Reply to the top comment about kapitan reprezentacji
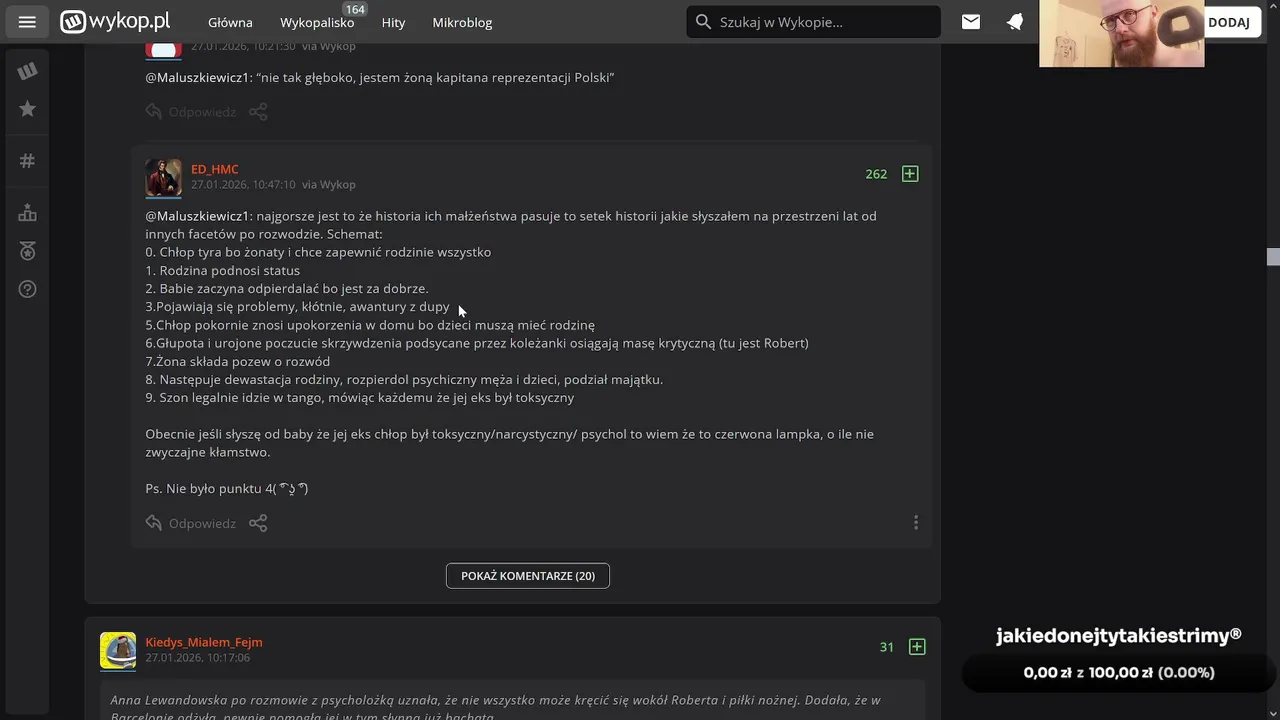The height and width of the screenshot is (720, 1280). [x=191, y=112]
